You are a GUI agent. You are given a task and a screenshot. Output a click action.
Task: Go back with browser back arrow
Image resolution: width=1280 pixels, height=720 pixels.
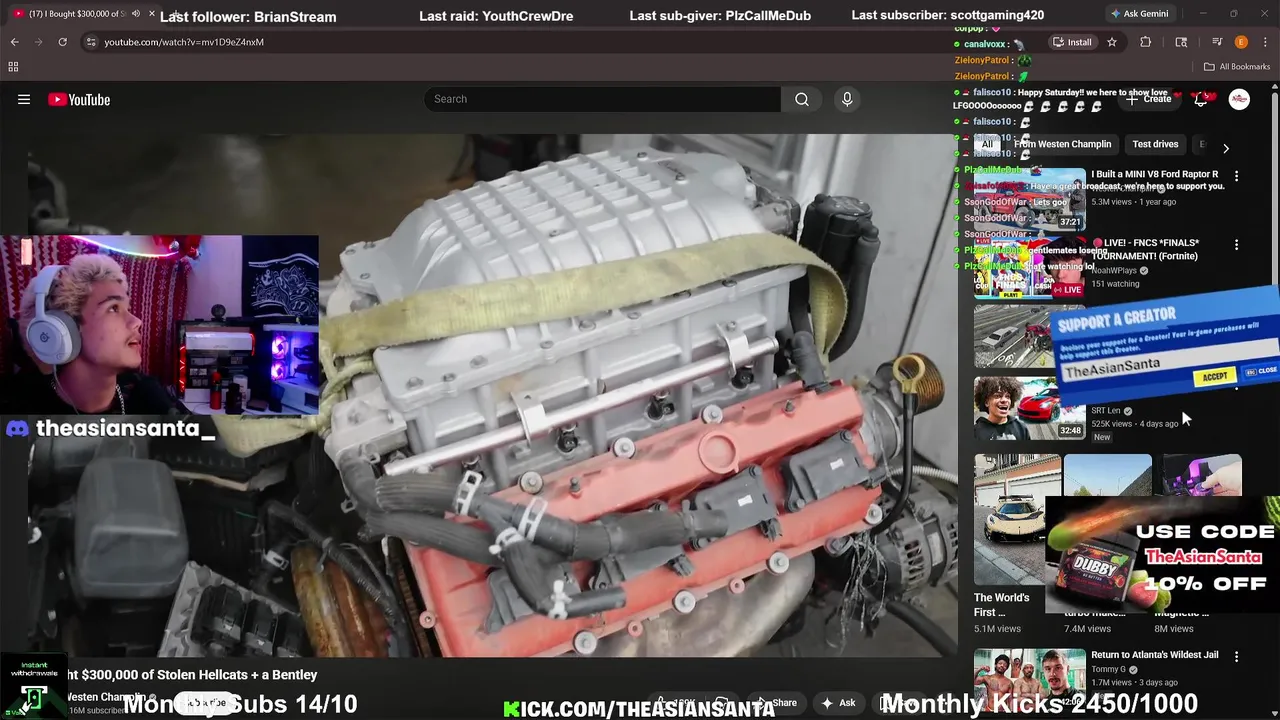(14, 42)
